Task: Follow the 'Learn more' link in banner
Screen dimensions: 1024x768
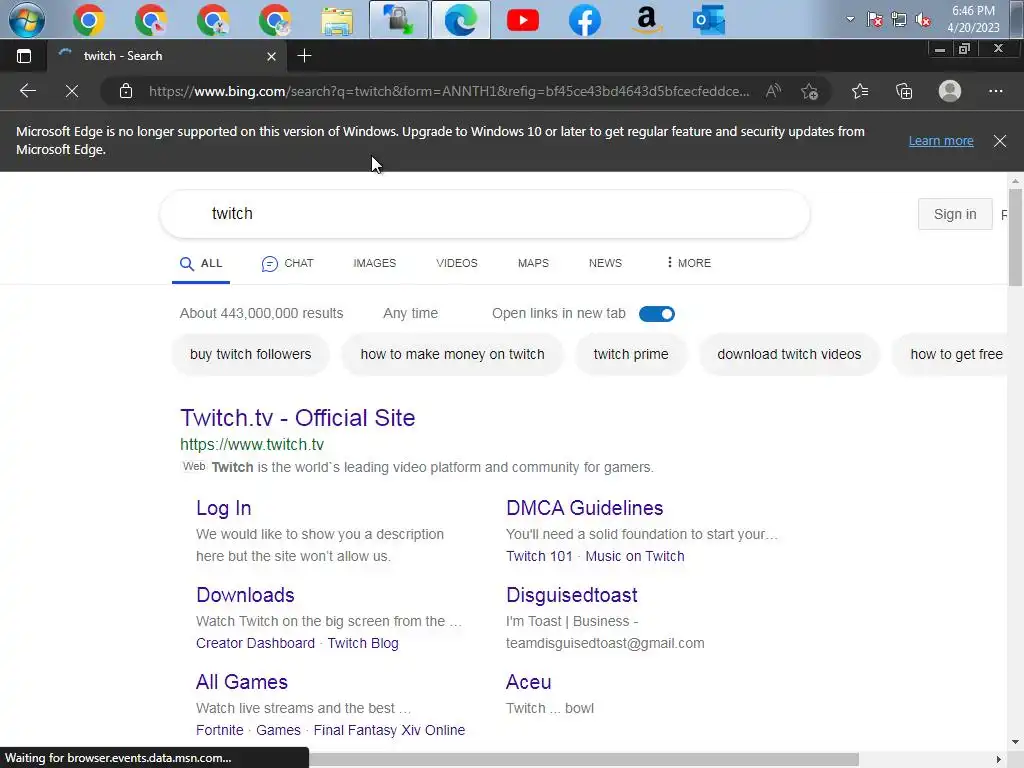Action: tap(941, 140)
